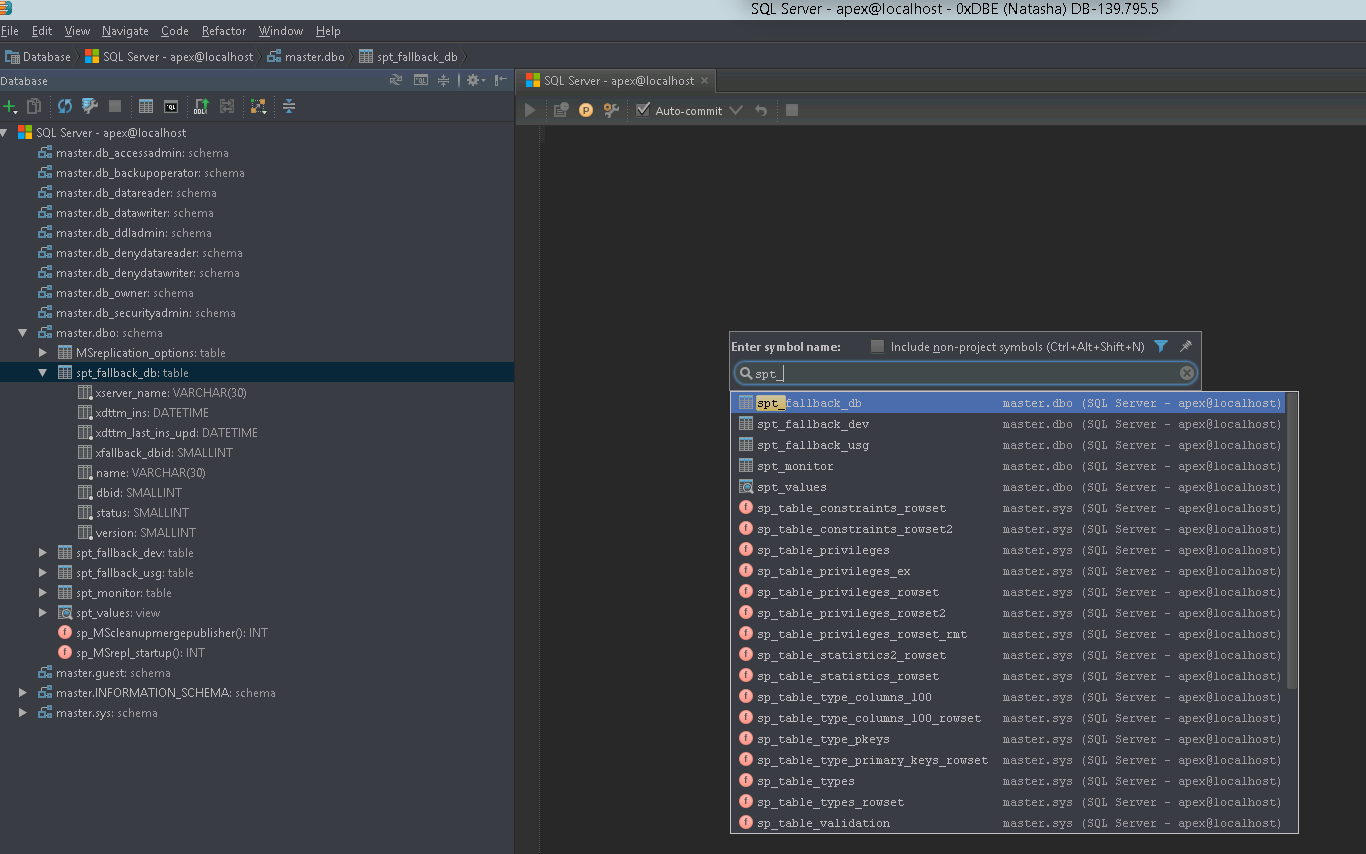Open the Synchronize database icon
Screen dimensions: 1366x854
tap(64, 106)
